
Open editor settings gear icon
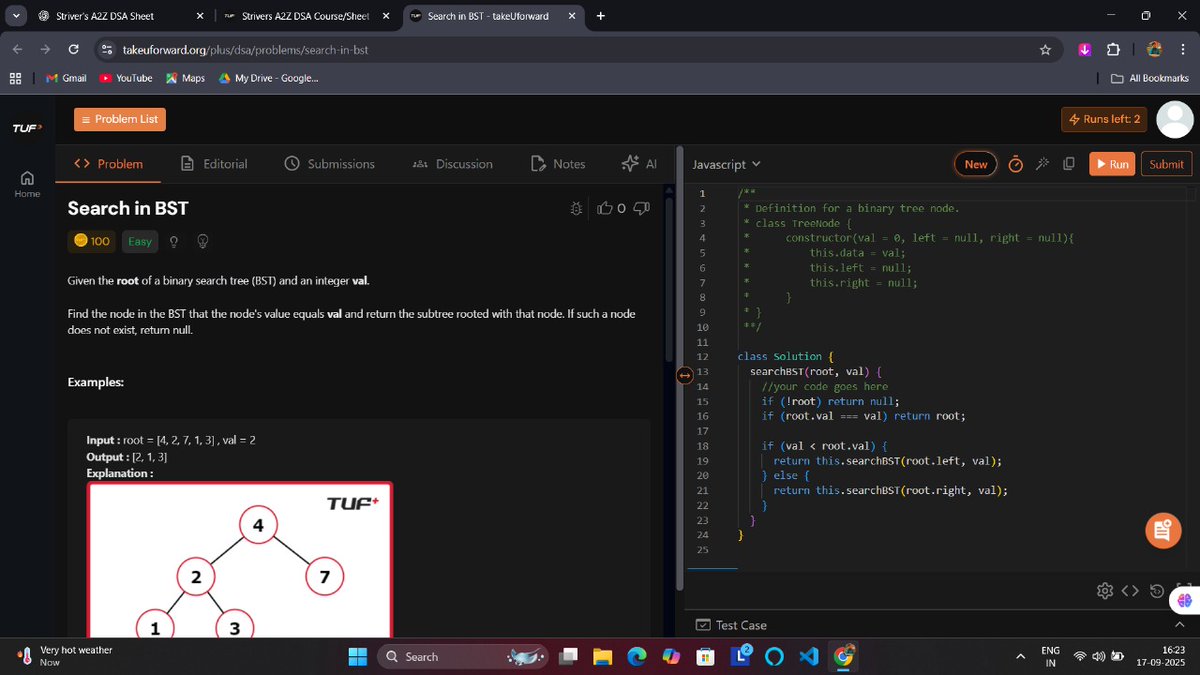[1105, 591]
